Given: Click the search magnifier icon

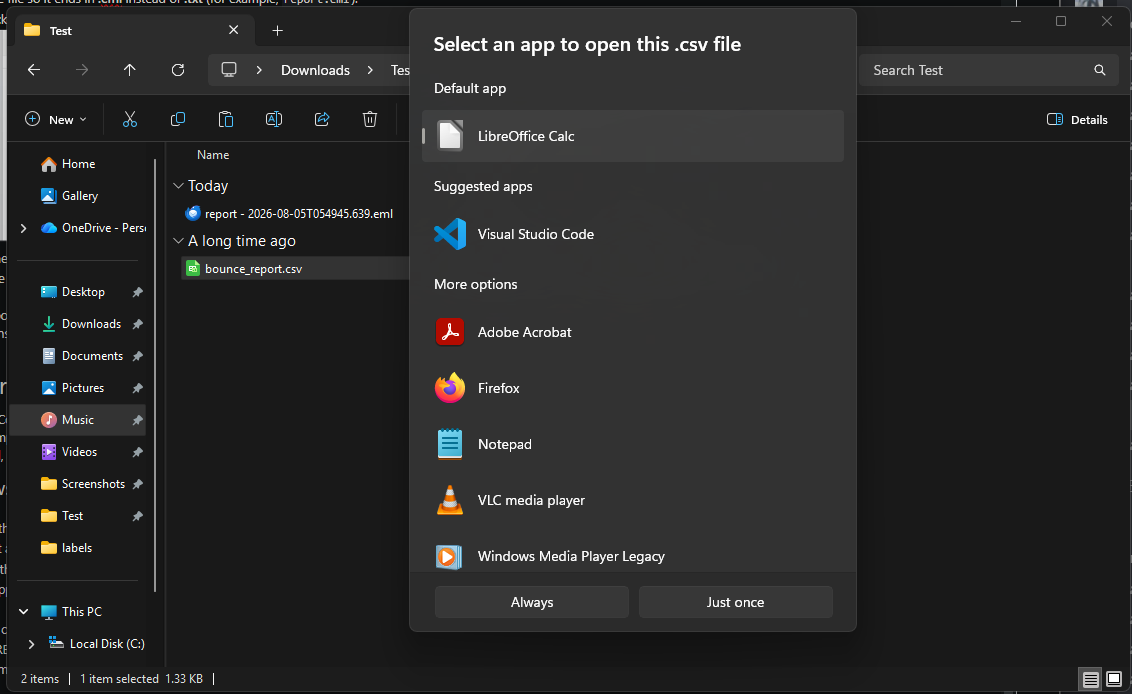Looking at the screenshot, I should point(1100,70).
